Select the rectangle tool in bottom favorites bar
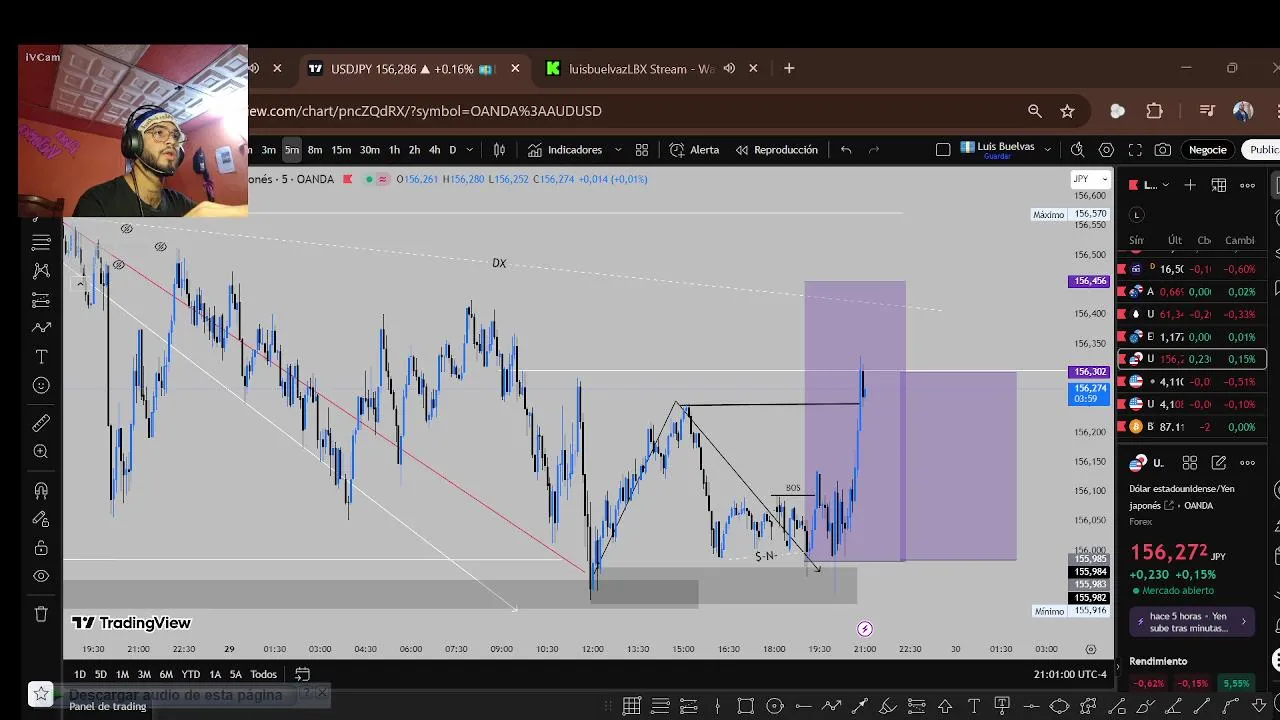The height and width of the screenshot is (720, 1280). pyautogui.click(x=745, y=707)
